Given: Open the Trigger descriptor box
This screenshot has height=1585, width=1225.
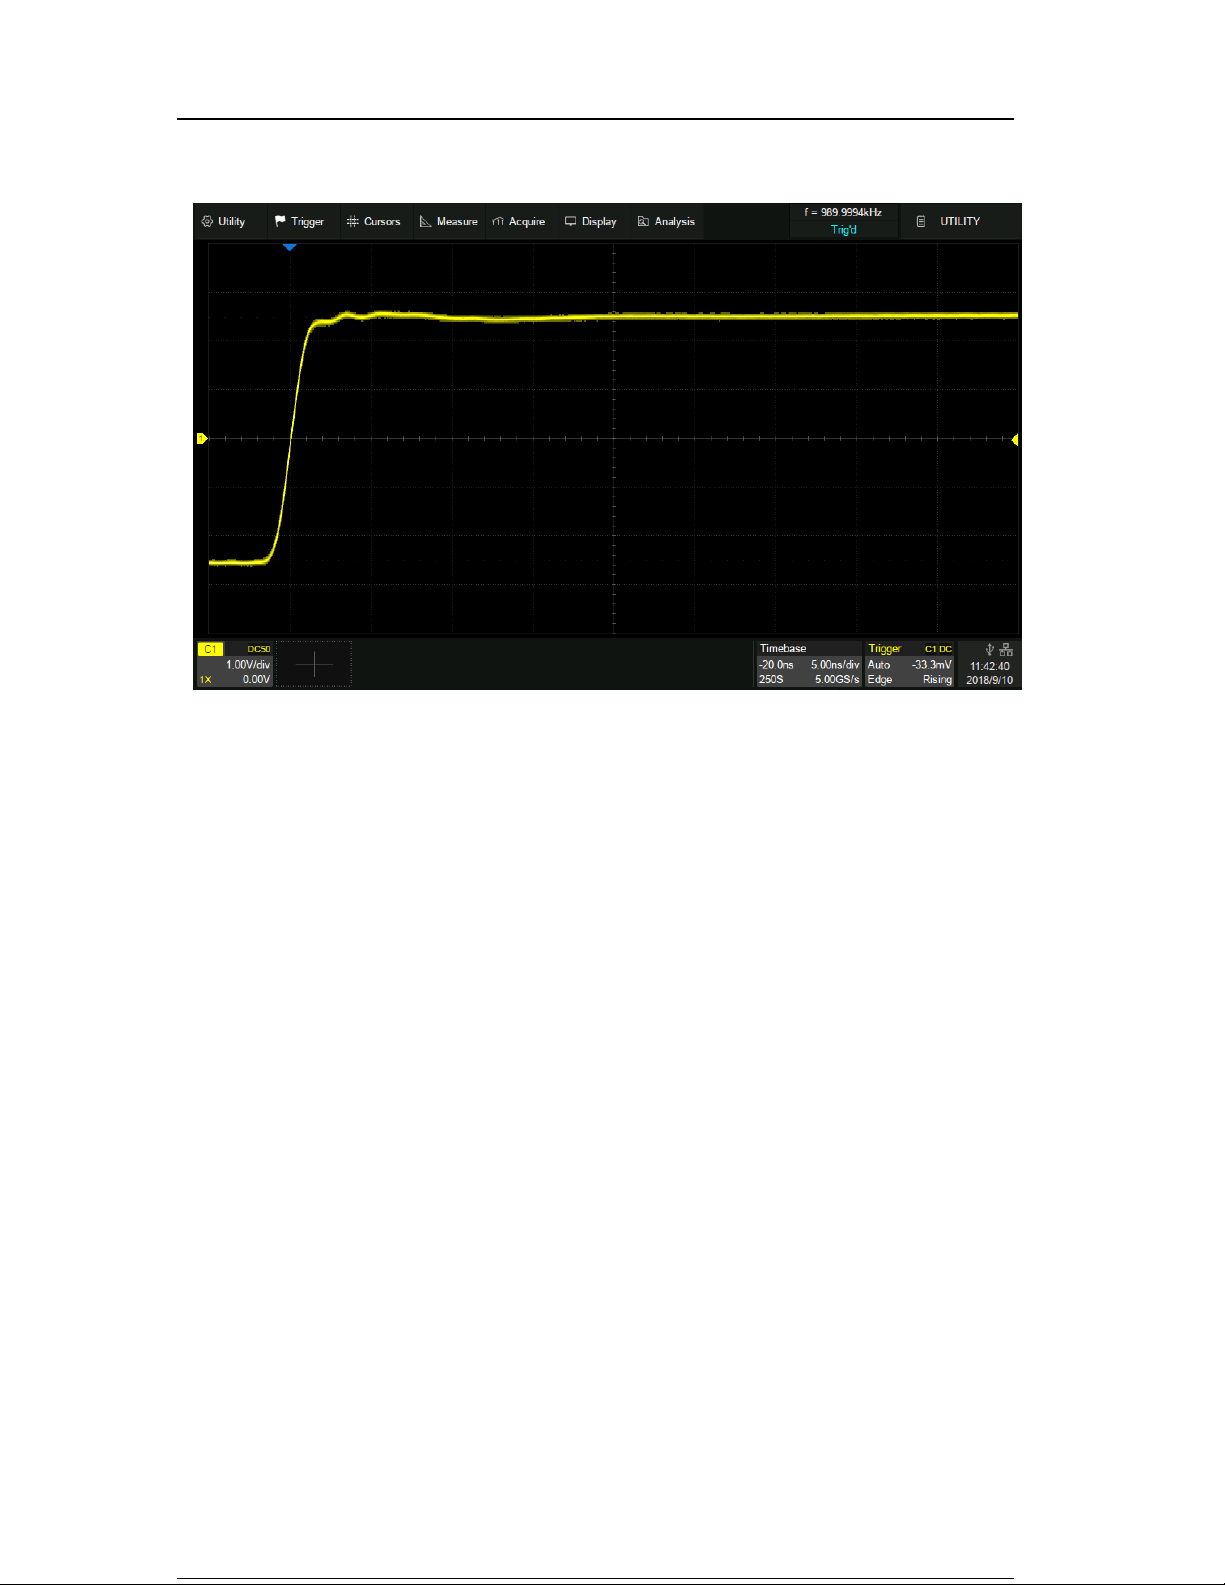Looking at the screenshot, I should click(909, 664).
